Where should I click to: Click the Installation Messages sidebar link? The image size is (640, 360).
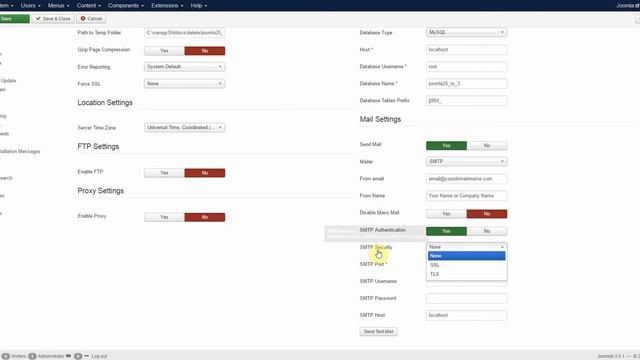tap(20, 151)
